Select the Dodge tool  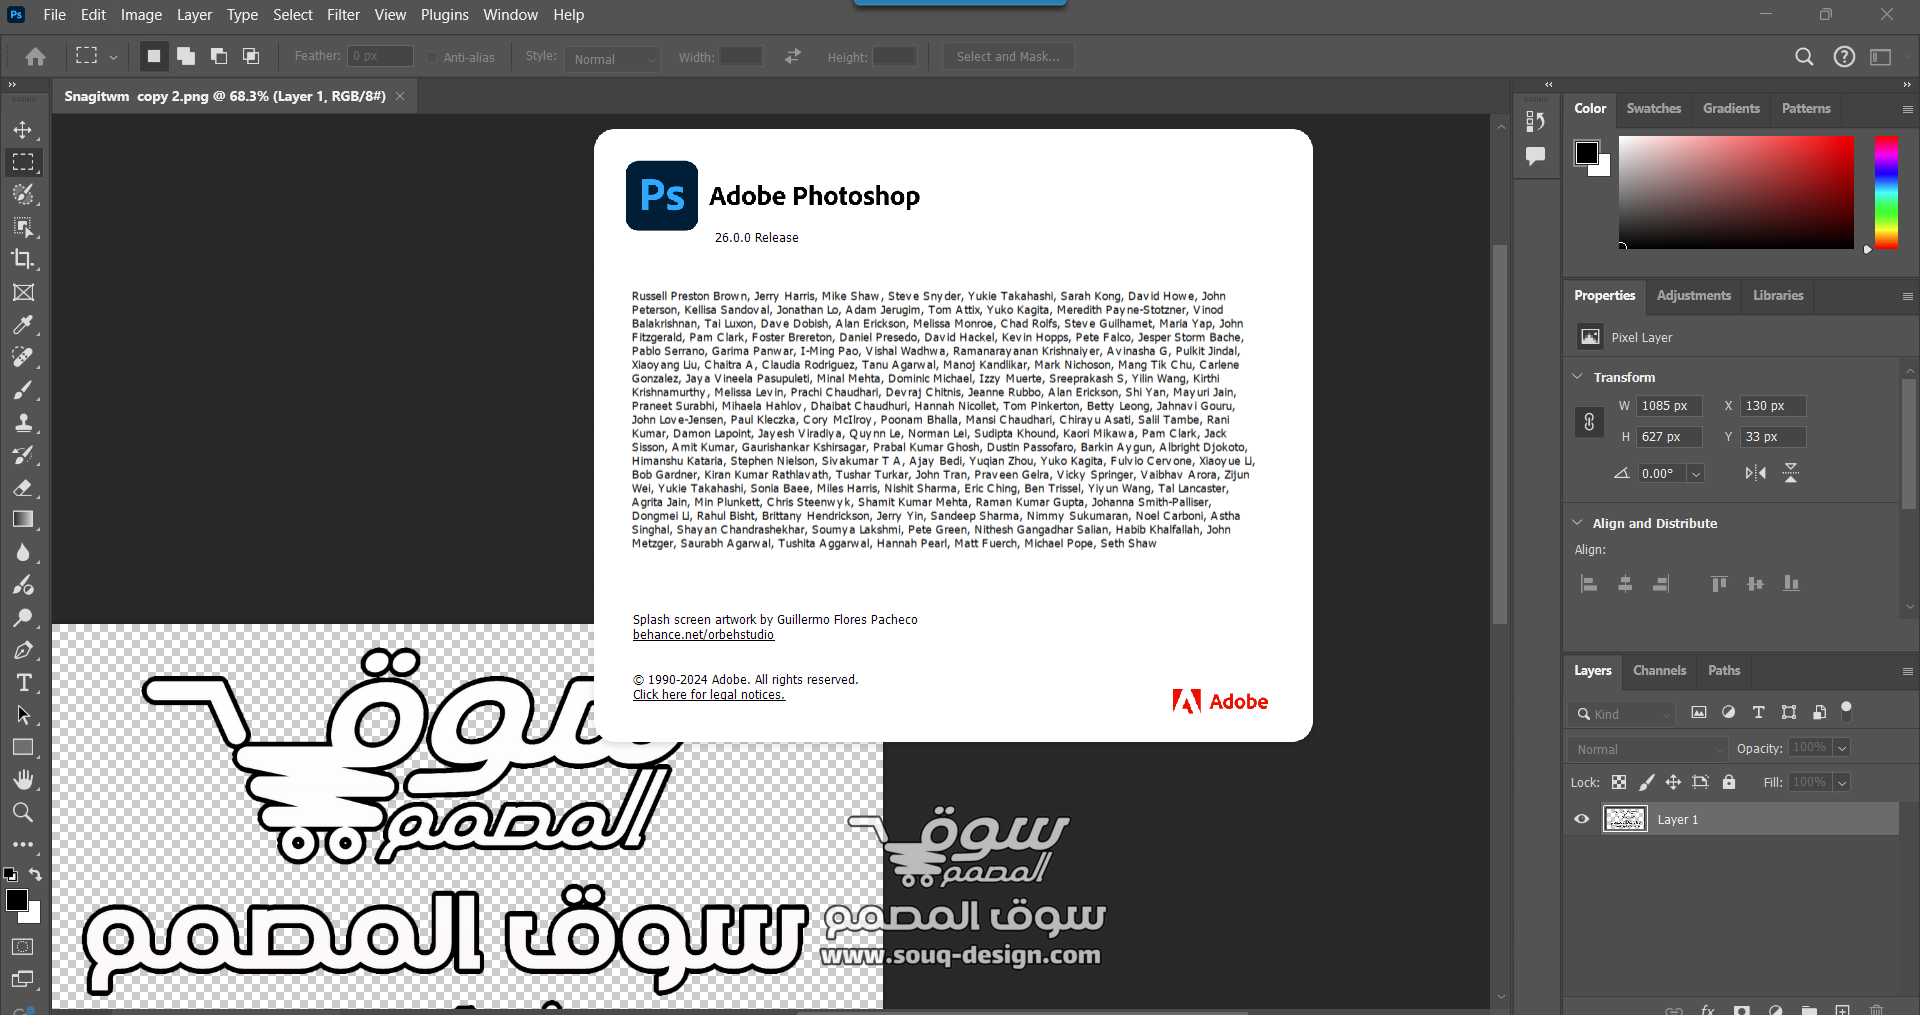click(23, 617)
